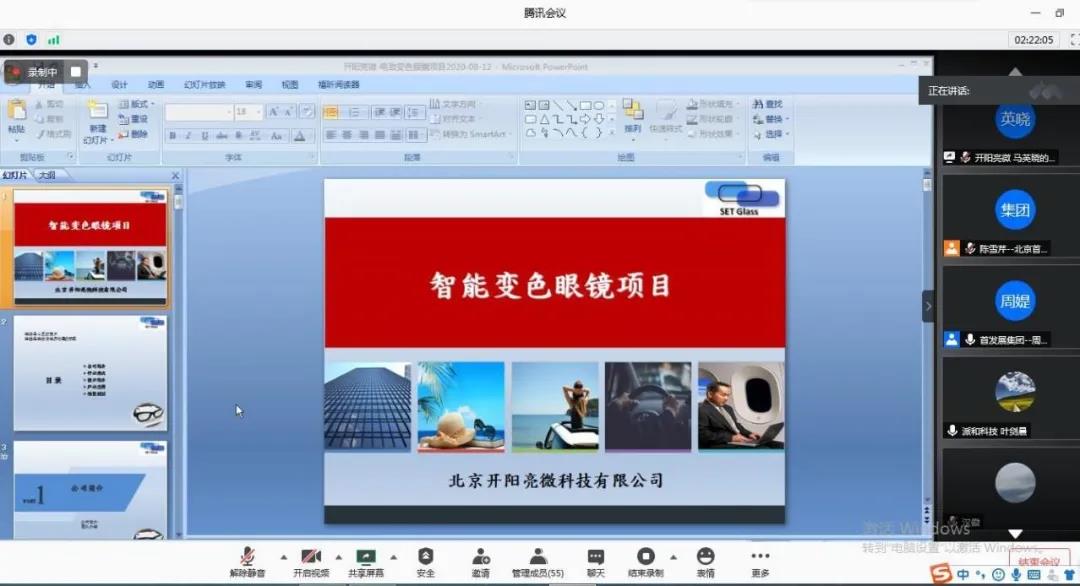The image size is (1080, 586).
Task: Select participant 派和科技 landscape avatar
Action: pos(1015,392)
